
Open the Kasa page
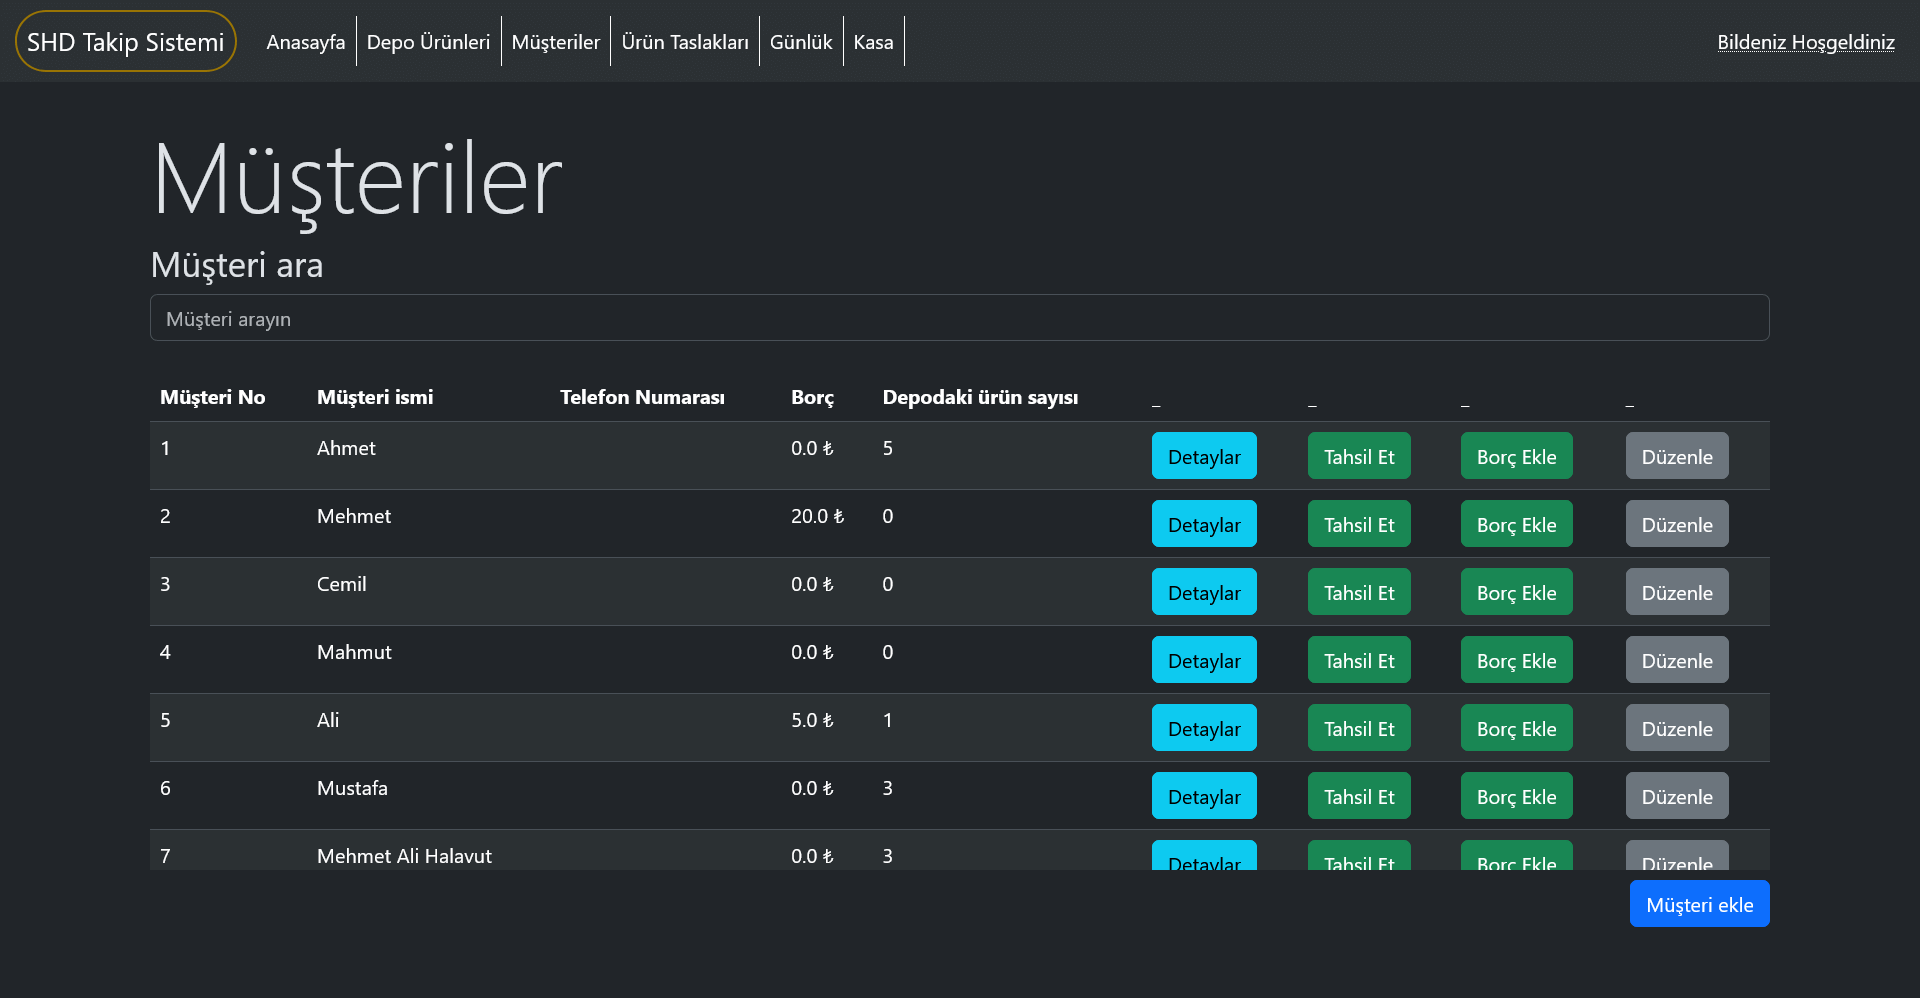873,42
